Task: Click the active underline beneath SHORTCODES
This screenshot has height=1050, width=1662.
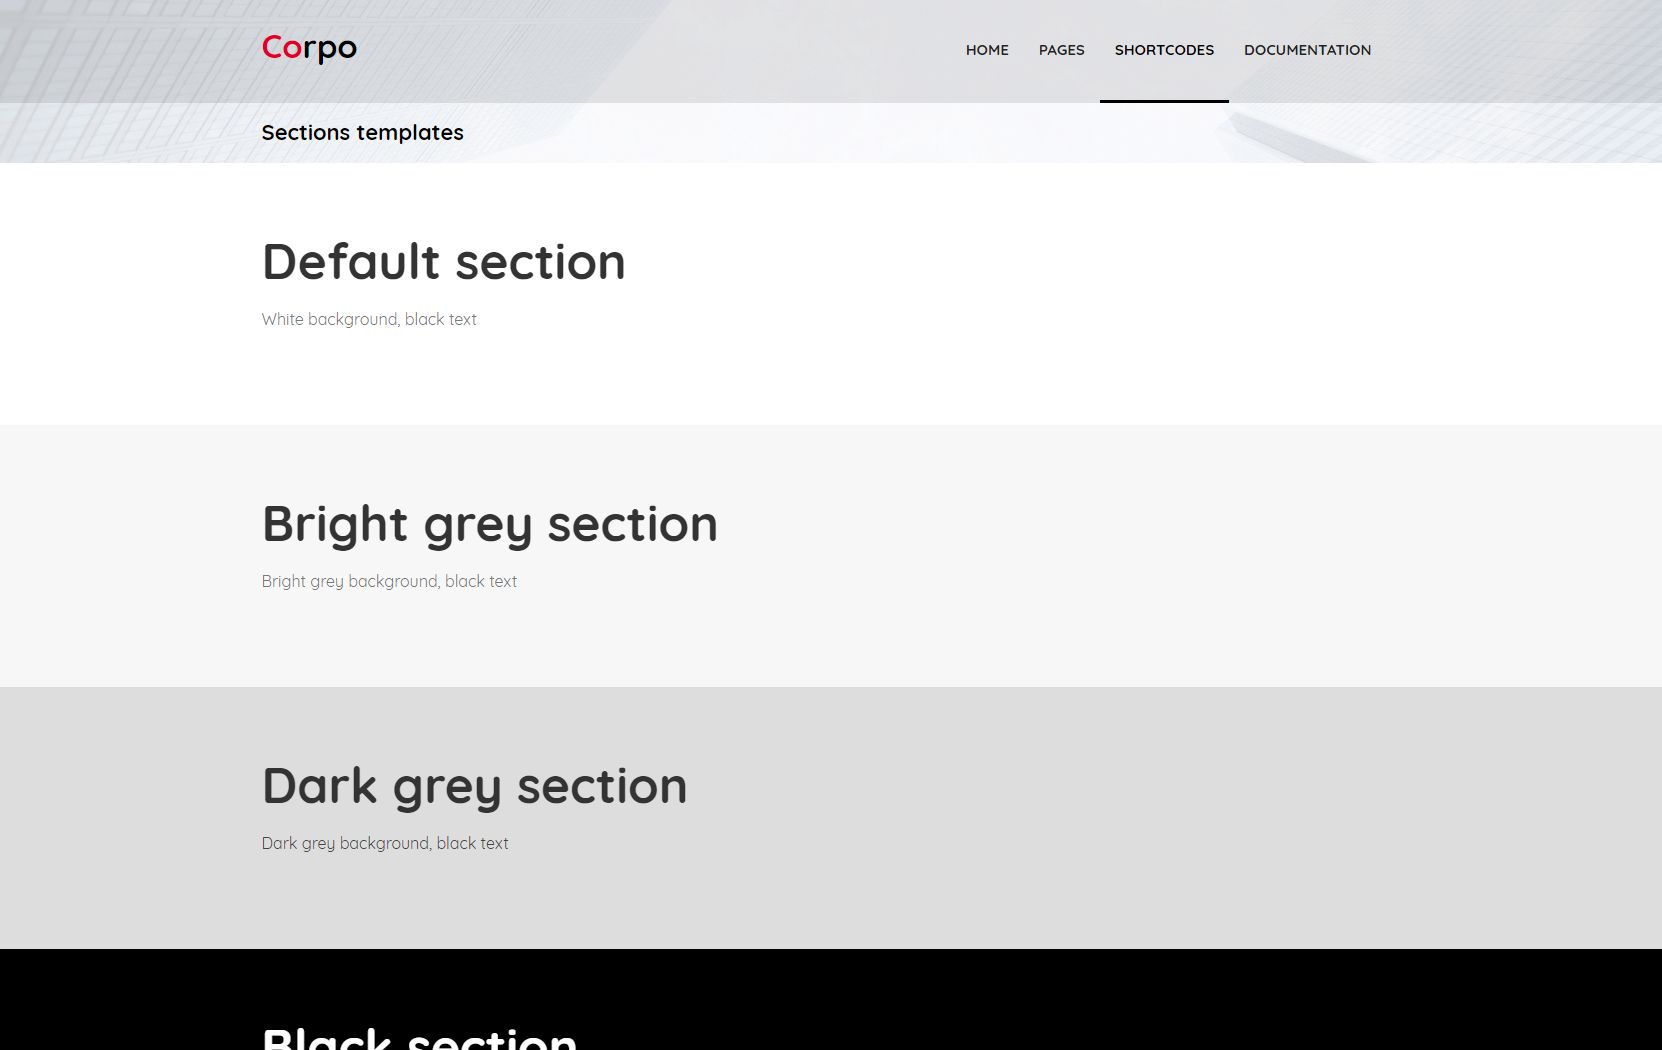Action: pyautogui.click(x=1164, y=100)
